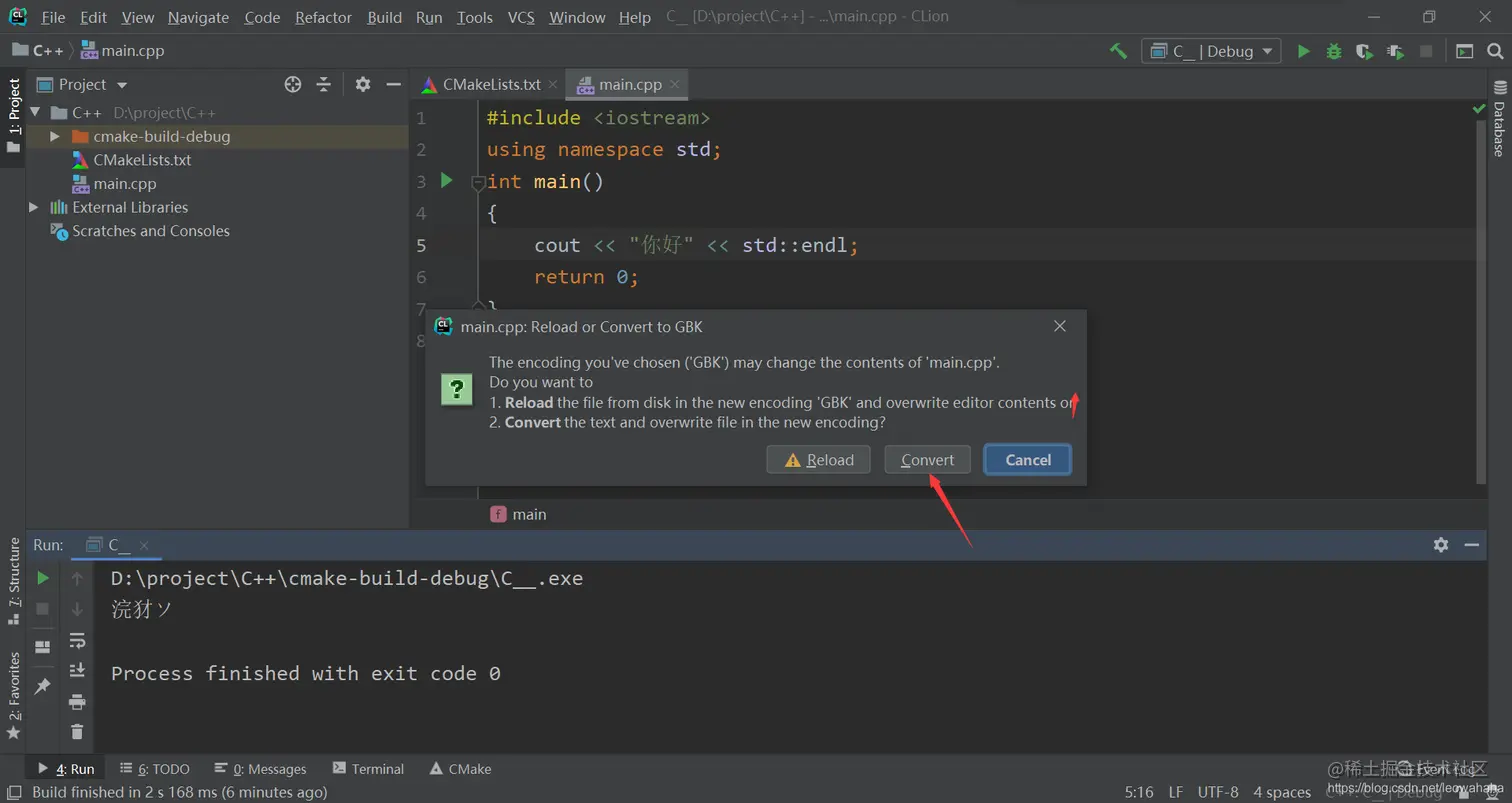
Task: Open the 2: Favorites side panel
Action: pyautogui.click(x=14, y=696)
